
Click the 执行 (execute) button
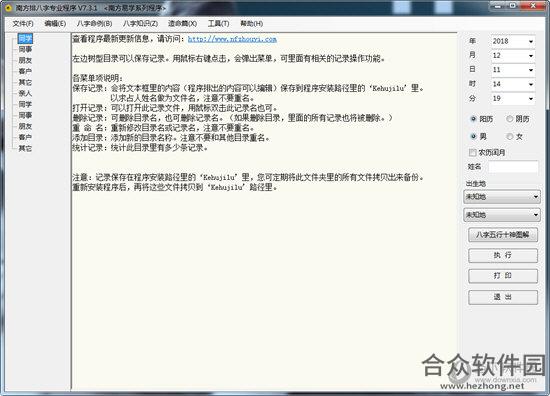tap(503, 255)
